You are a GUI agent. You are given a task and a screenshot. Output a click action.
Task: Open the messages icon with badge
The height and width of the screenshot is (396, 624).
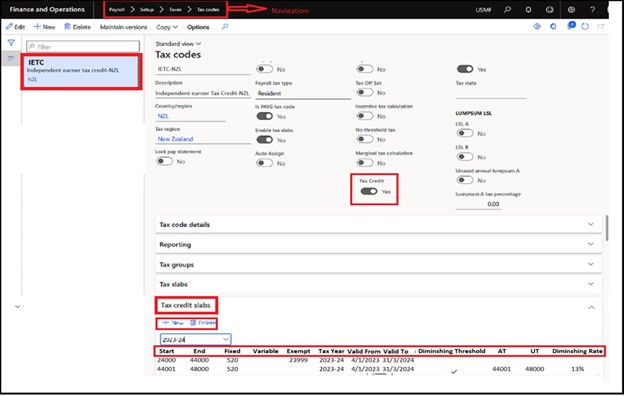coord(571,26)
